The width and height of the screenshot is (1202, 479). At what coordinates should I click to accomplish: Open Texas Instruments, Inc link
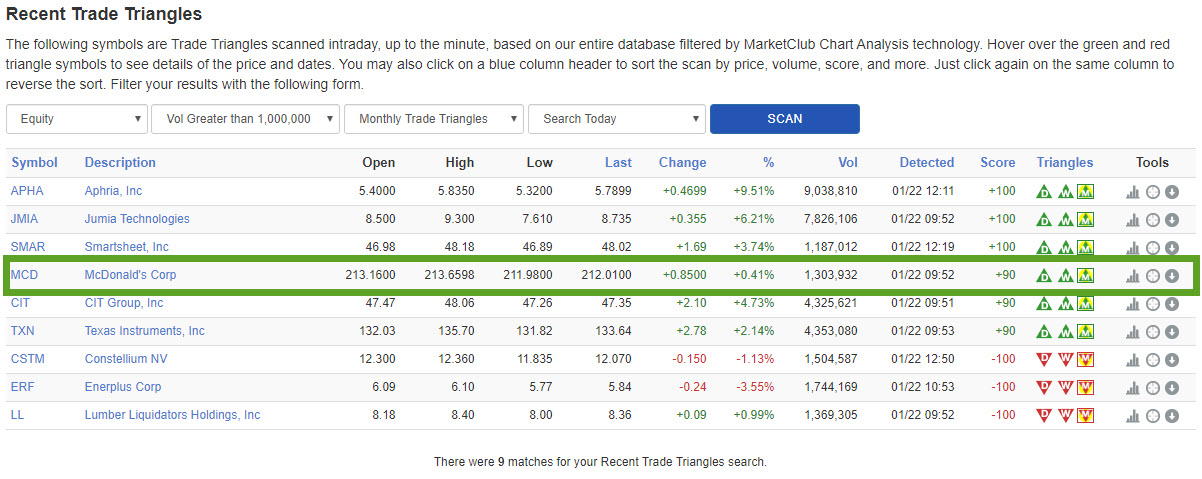coord(145,331)
